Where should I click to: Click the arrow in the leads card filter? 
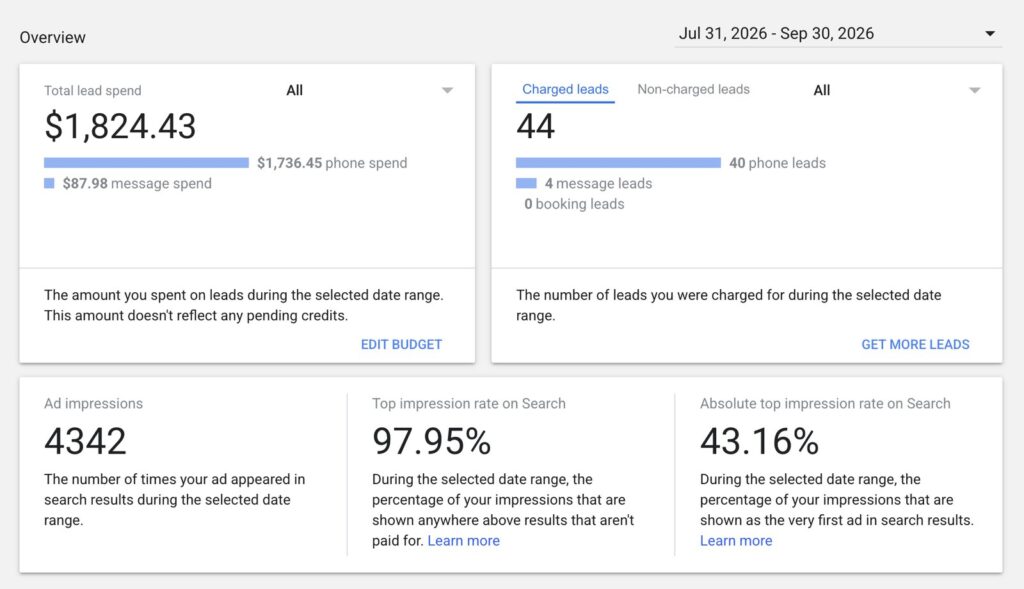point(974,90)
